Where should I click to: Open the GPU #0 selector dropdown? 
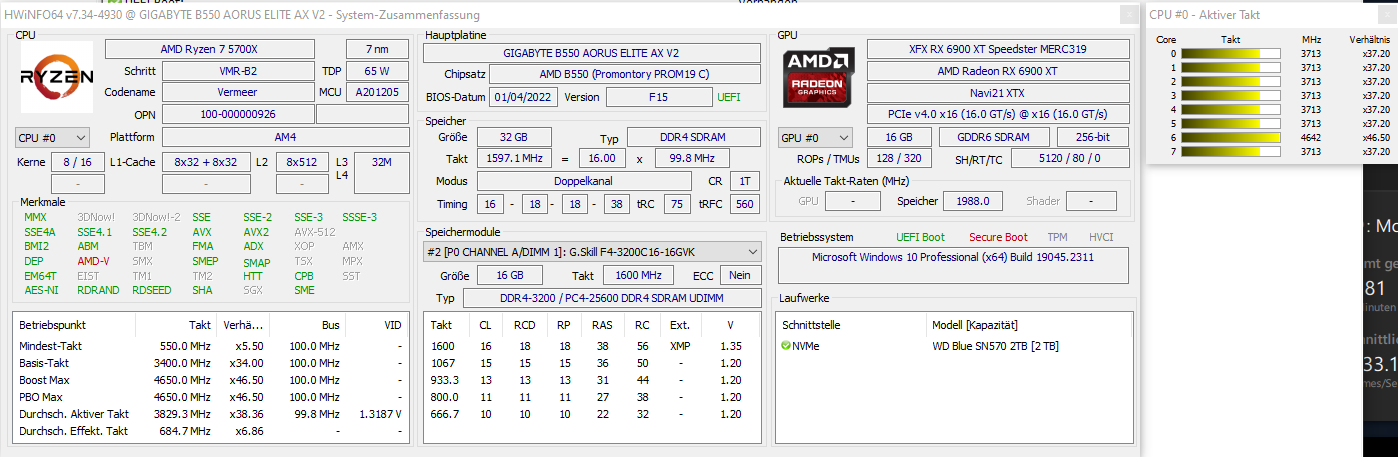pos(815,137)
